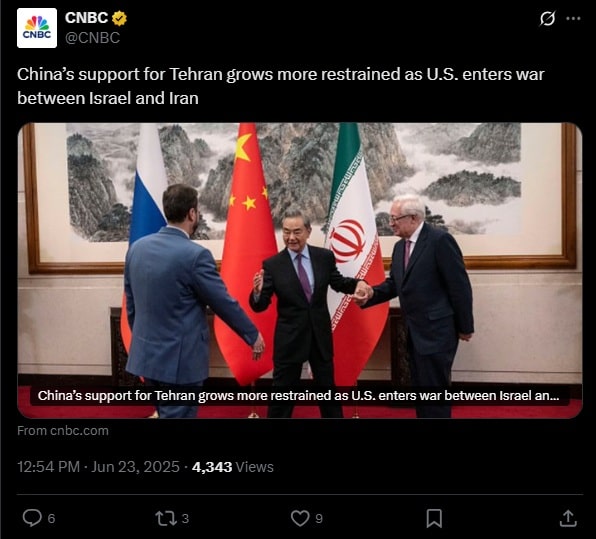Click the tweet text about China's support for Tehran
Image resolution: width=596 pixels, height=539 pixels.
click(281, 86)
